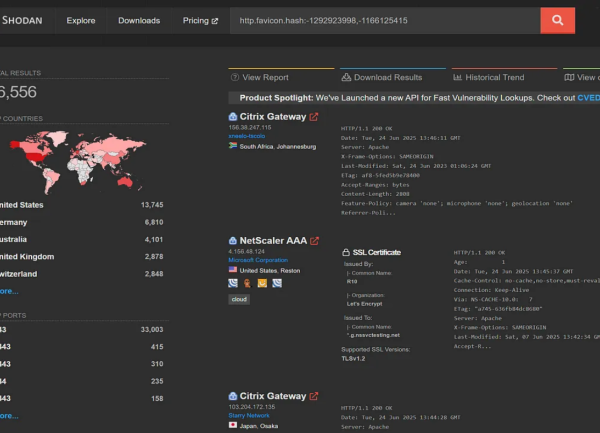Click the United States flag icon
The height and width of the screenshot is (433, 600).
click(233, 269)
